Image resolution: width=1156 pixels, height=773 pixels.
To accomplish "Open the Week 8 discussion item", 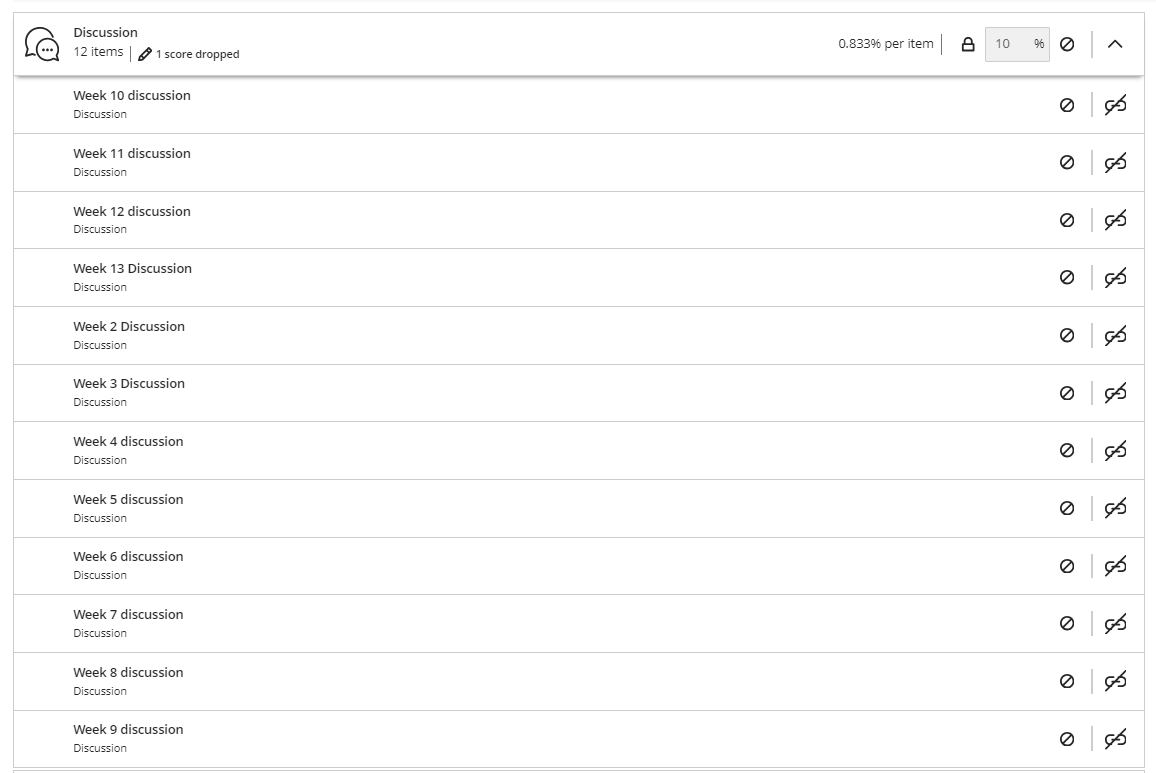I will click(x=128, y=673).
